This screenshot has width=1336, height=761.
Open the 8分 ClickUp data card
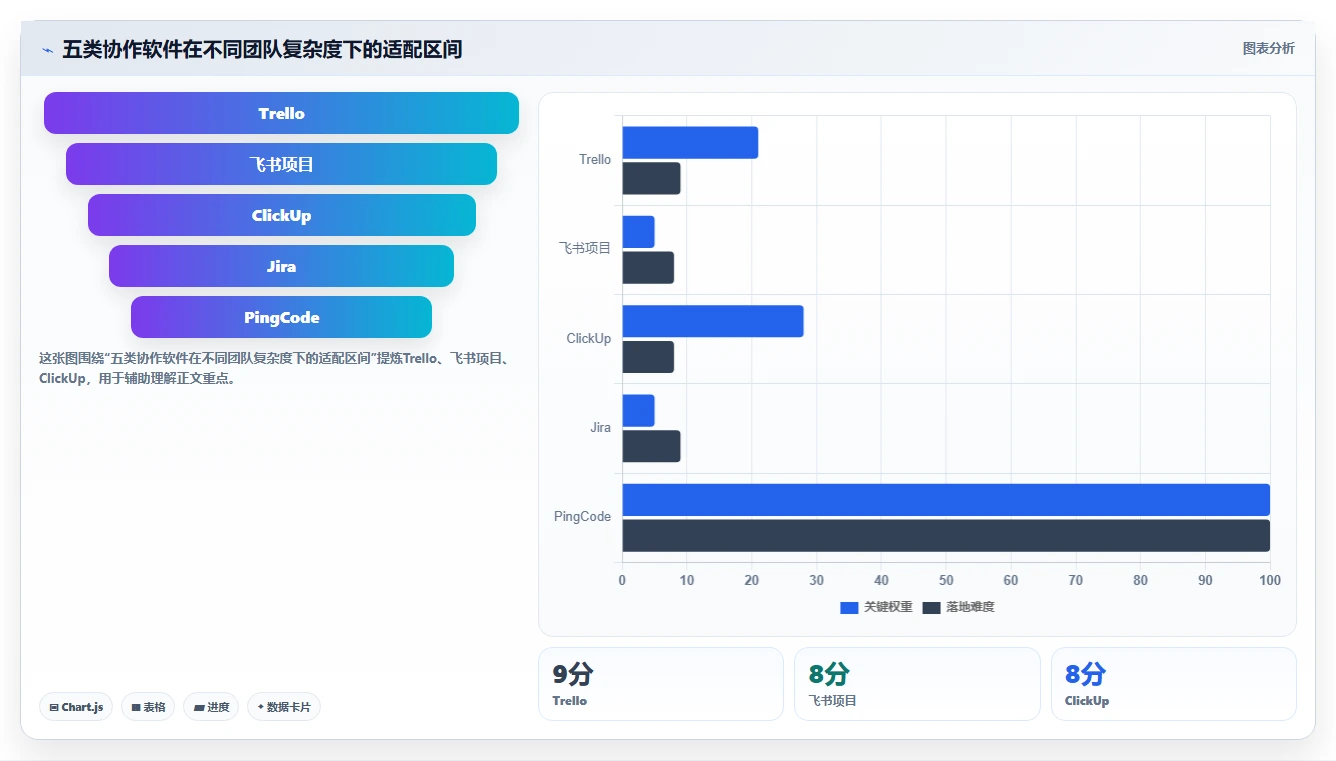tap(1174, 684)
